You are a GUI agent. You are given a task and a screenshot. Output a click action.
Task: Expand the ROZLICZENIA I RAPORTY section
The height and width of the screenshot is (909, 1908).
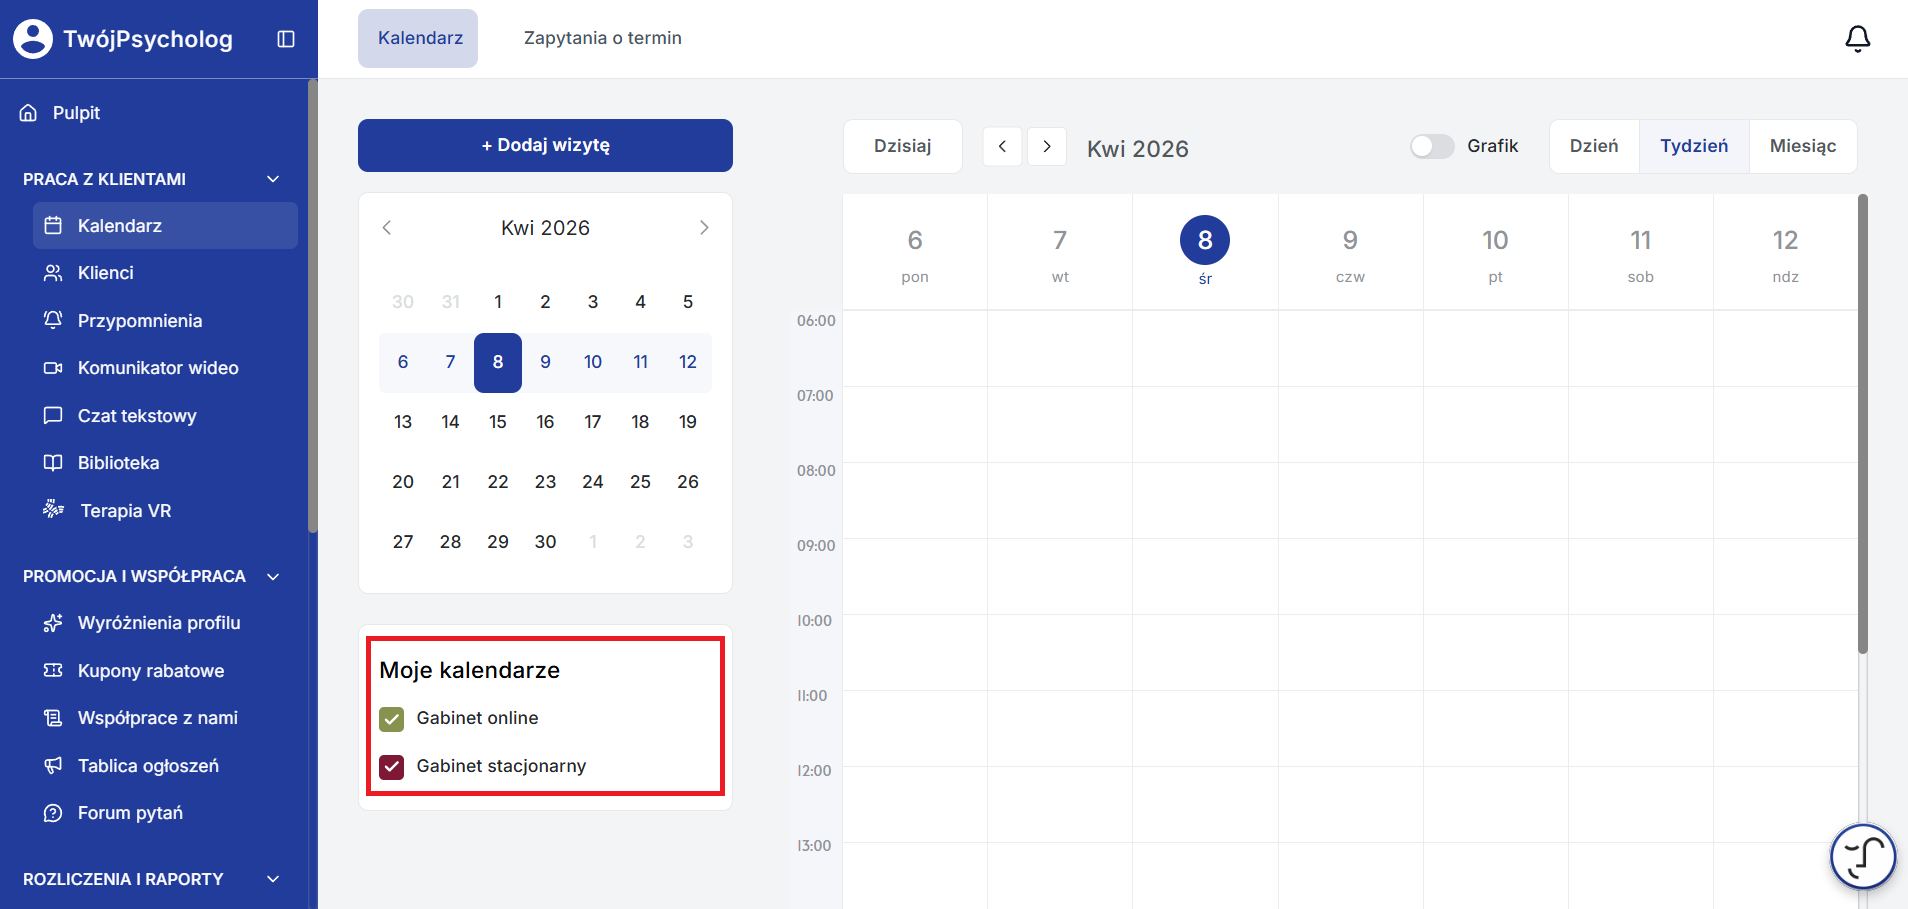coord(273,879)
